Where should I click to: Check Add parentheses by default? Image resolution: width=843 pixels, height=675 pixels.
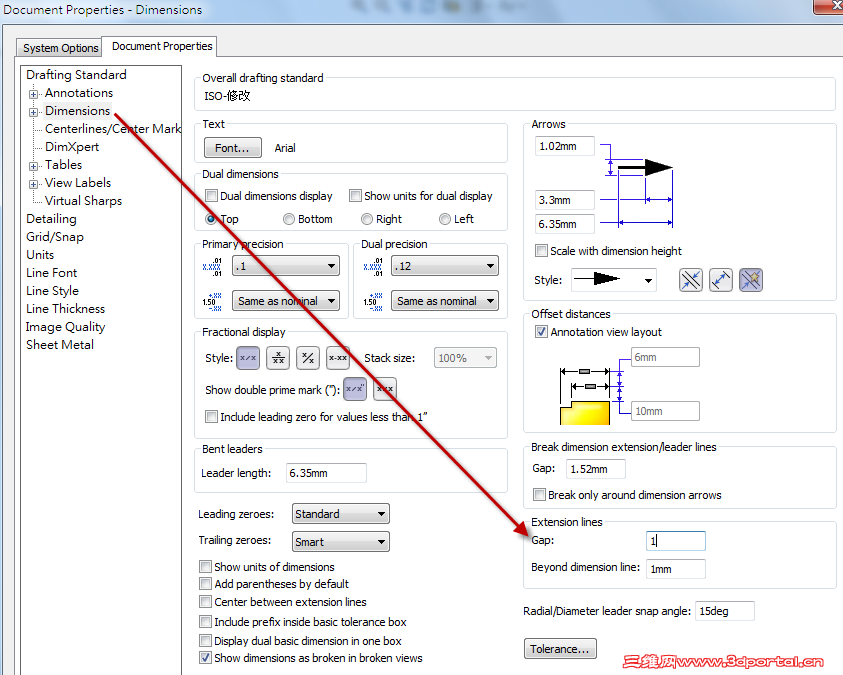click(x=205, y=584)
